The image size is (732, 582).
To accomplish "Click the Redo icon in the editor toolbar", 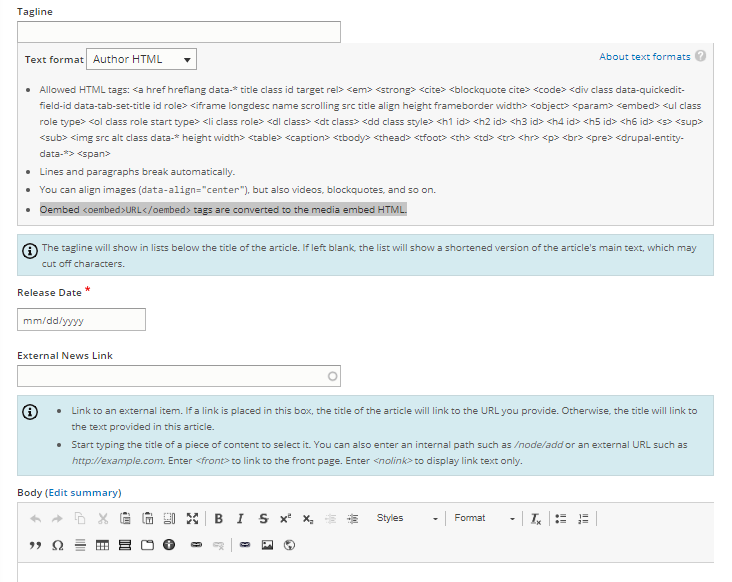I will [57, 519].
